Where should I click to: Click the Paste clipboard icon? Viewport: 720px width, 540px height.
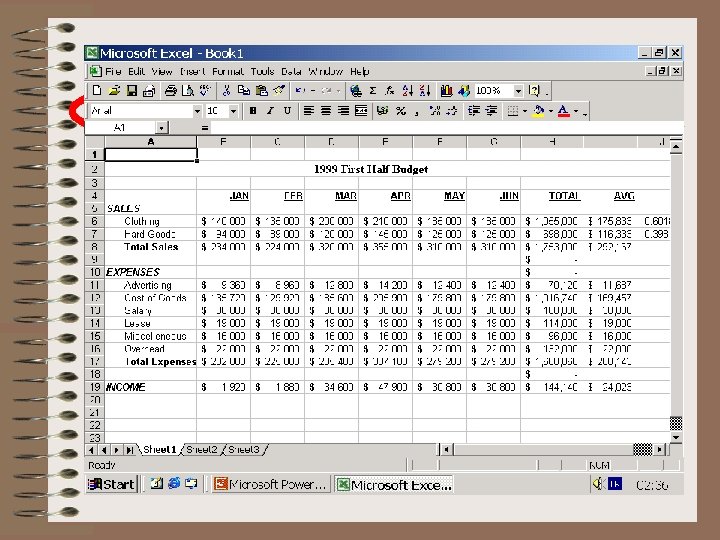[262, 90]
